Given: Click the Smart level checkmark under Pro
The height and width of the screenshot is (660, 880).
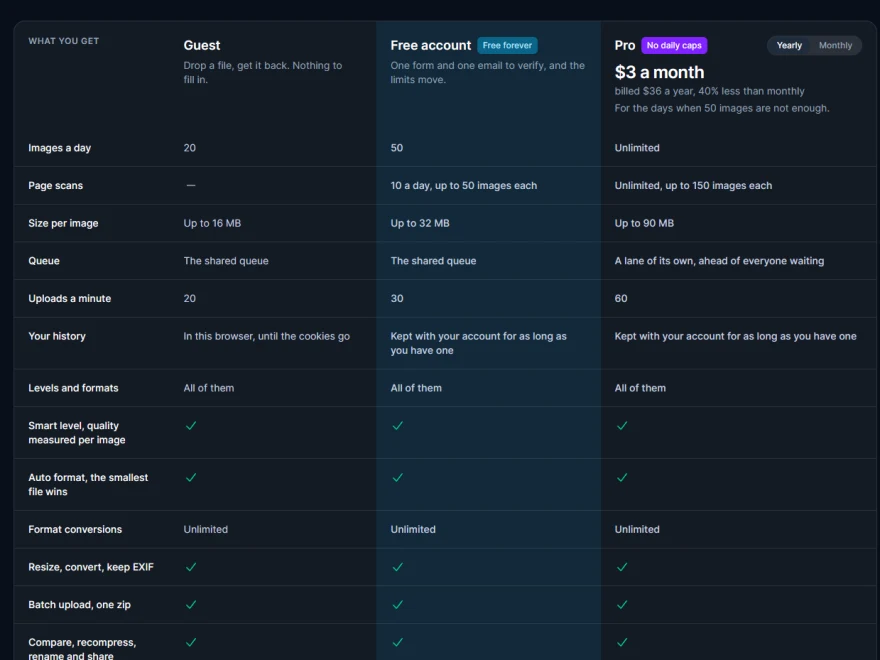Looking at the screenshot, I should point(622,426).
